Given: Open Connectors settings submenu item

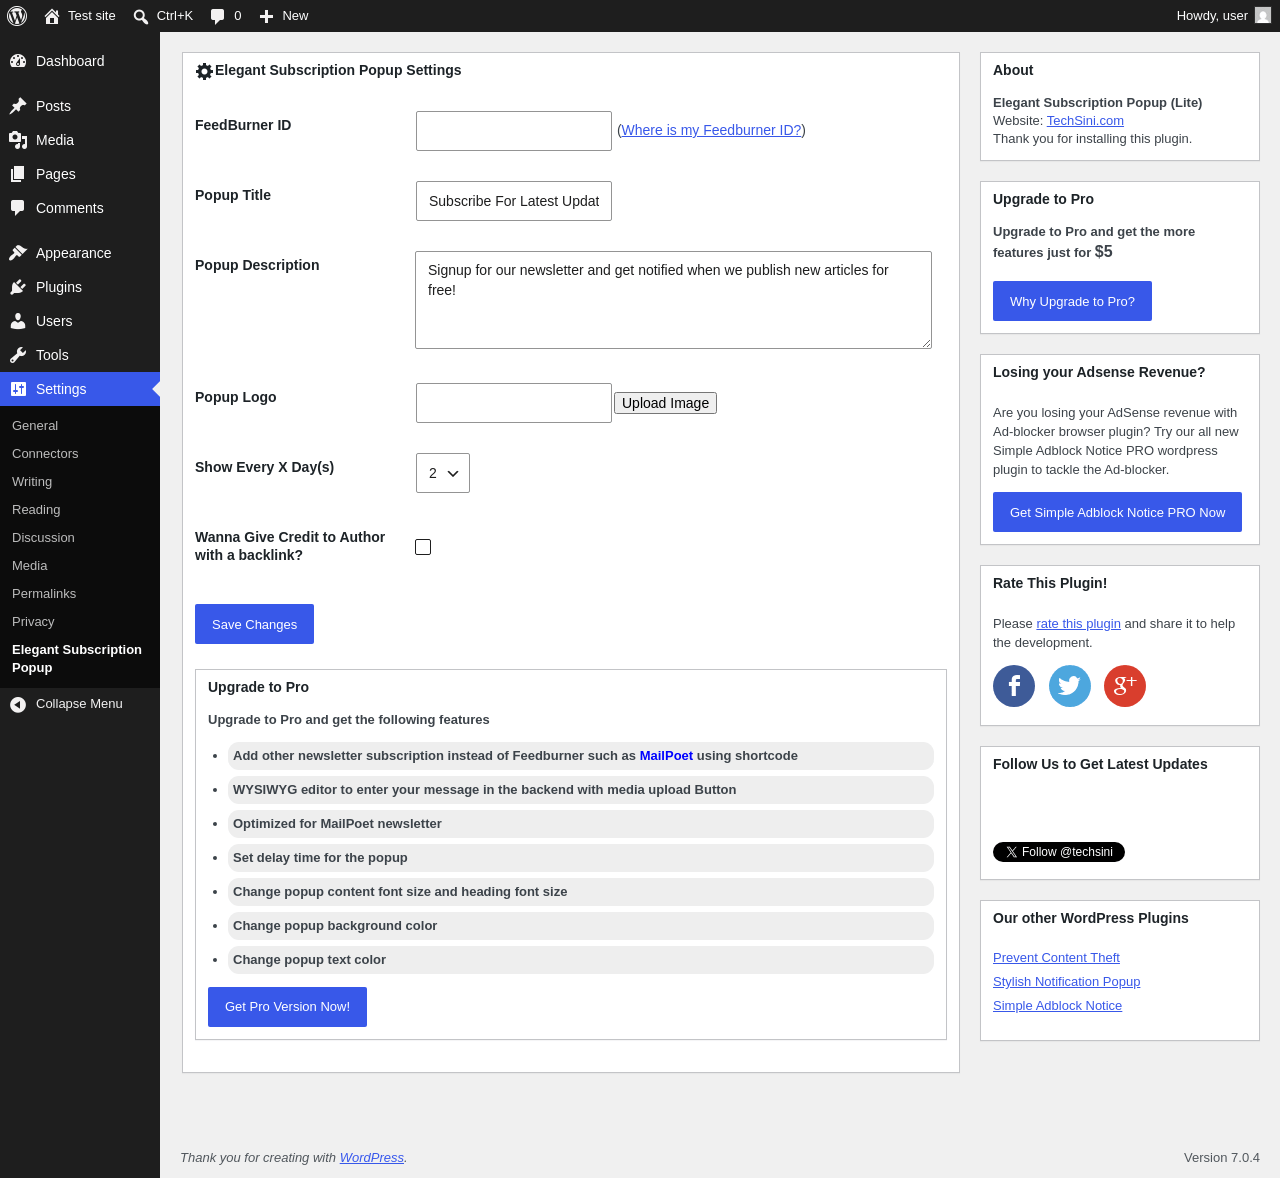Looking at the screenshot, I should click(45, 454).
